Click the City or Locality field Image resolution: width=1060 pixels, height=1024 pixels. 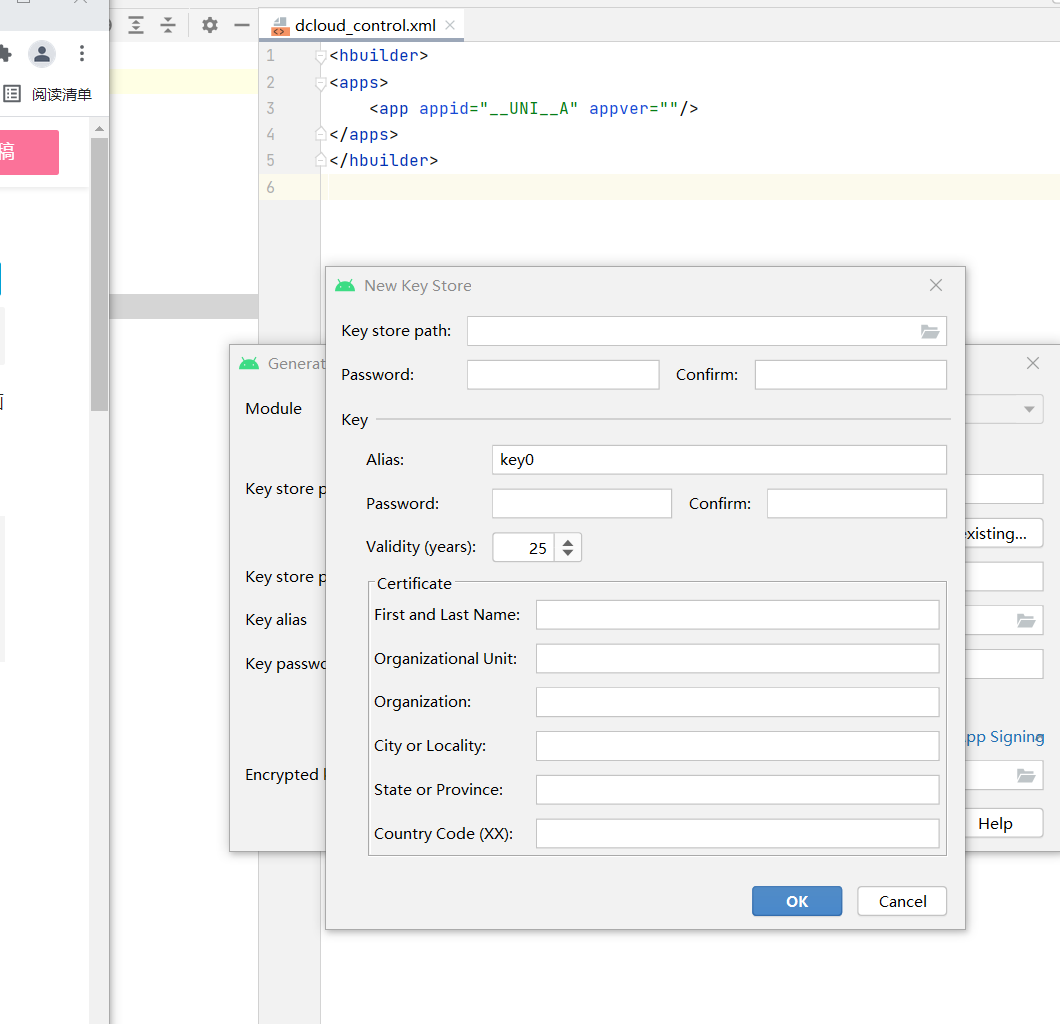coord(738,746)
